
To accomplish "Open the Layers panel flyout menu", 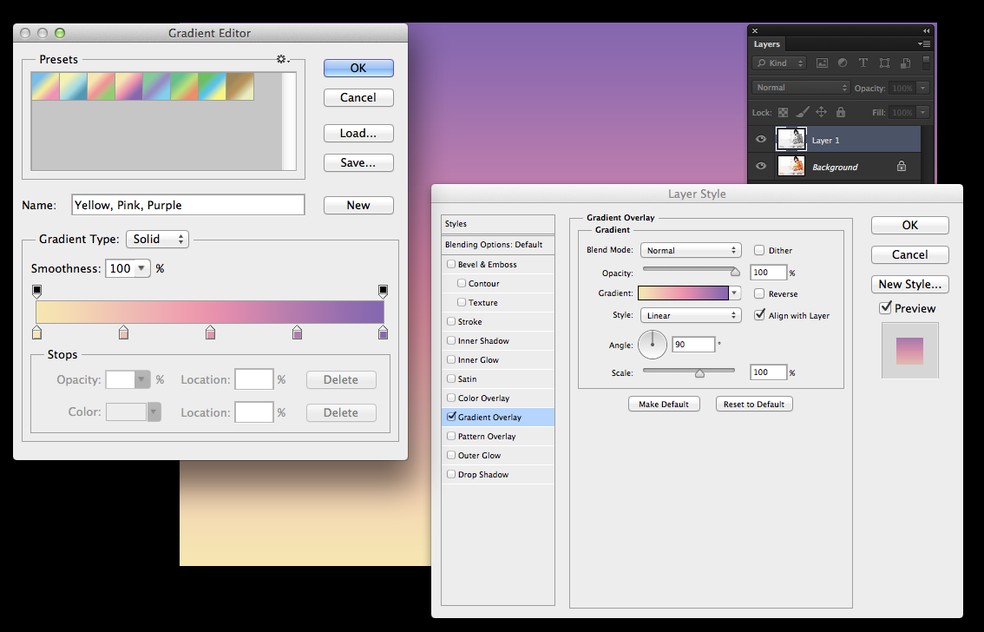I will point(924,44).
